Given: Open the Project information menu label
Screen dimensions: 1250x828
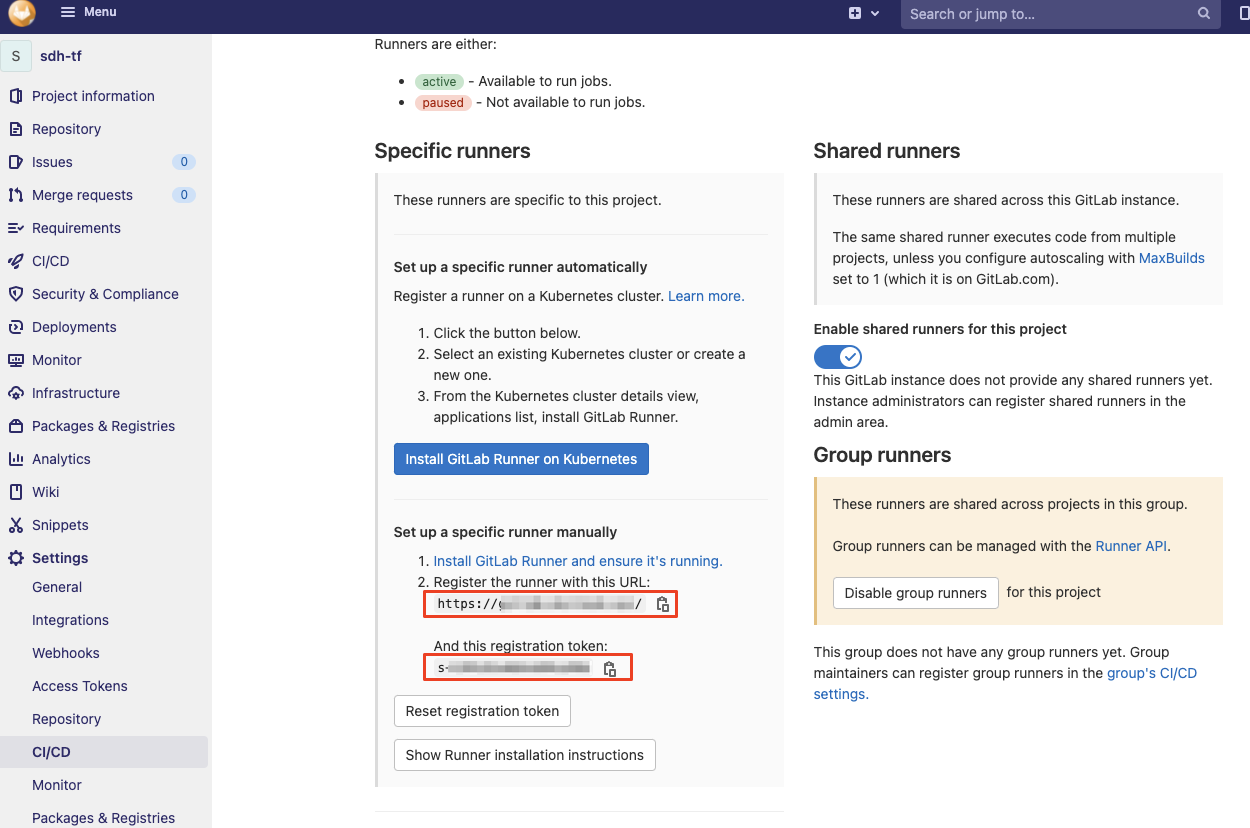Looking at the screenshot, I should click(x=93, y=96).
